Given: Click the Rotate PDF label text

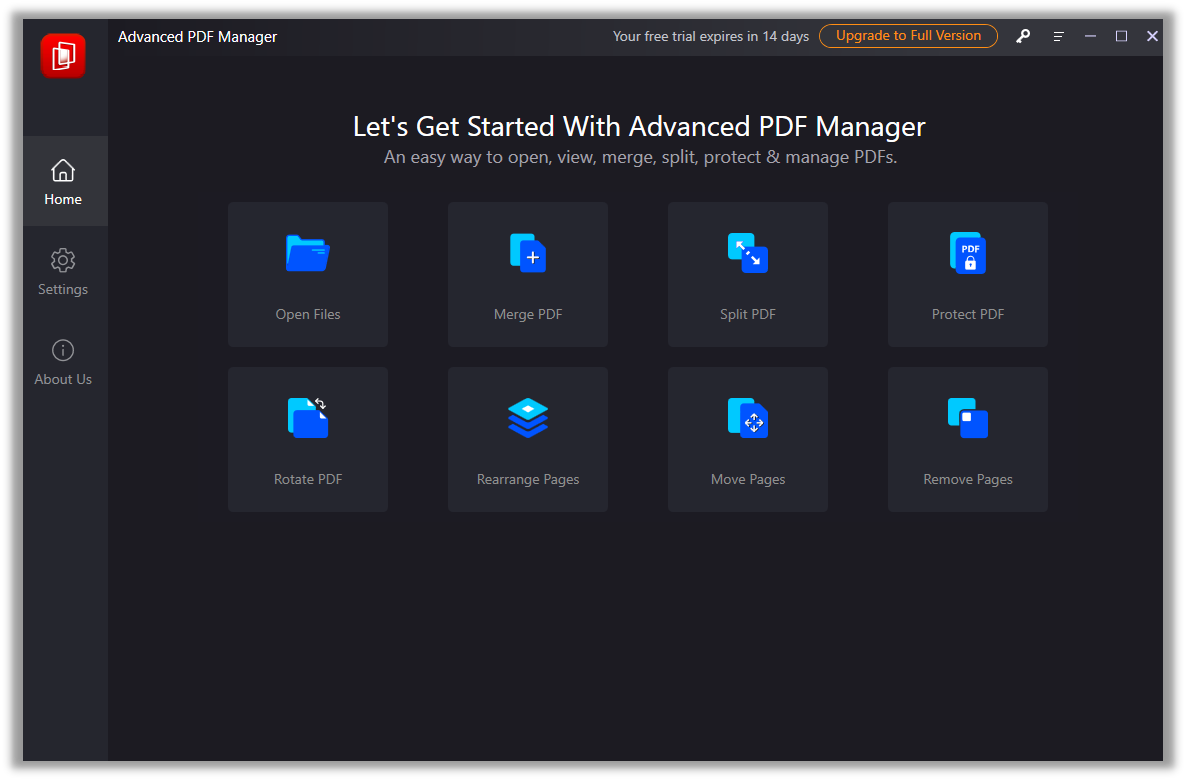Looking at the screenshot, I should tap(308, 479).
